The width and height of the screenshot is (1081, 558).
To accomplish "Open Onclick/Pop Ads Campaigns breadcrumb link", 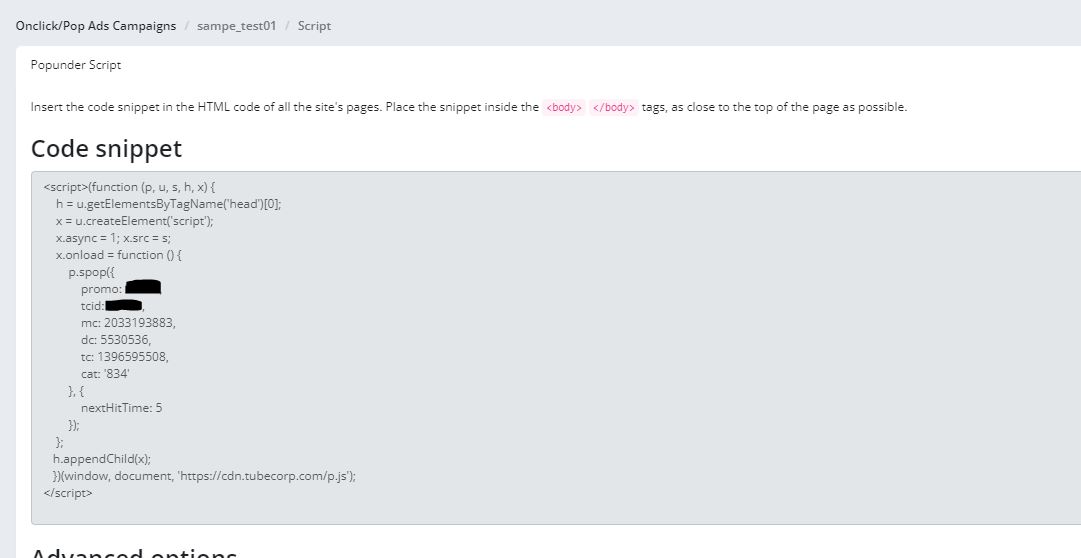I will (96, 26).
